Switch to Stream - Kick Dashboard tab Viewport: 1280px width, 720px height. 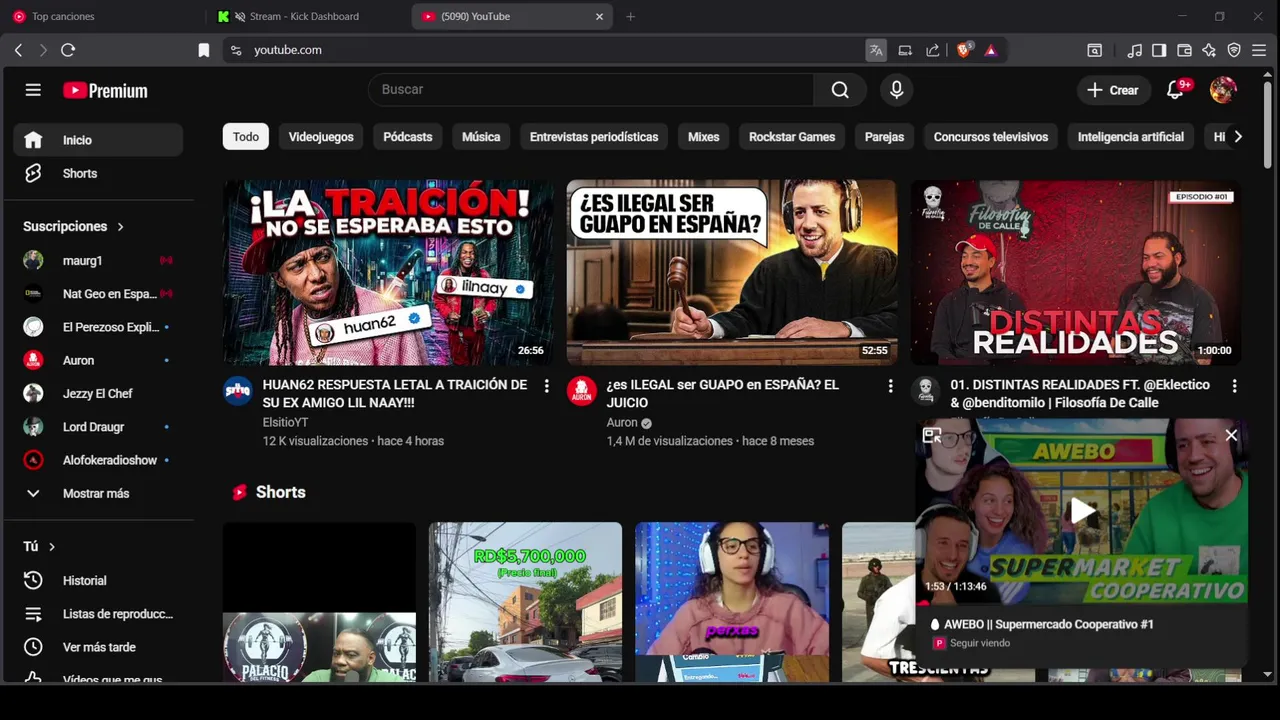tap(304, 17)
